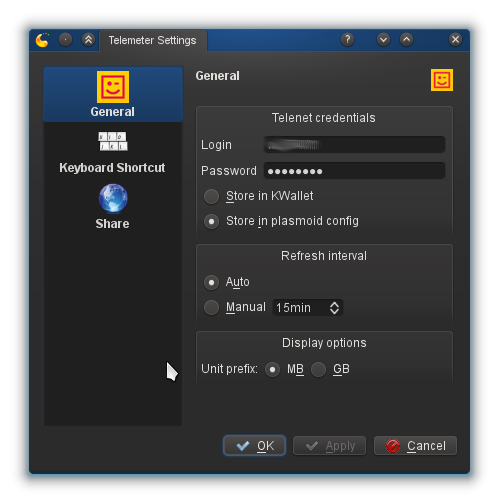
Task: Click the Password input field
Action: coord(354,171)
